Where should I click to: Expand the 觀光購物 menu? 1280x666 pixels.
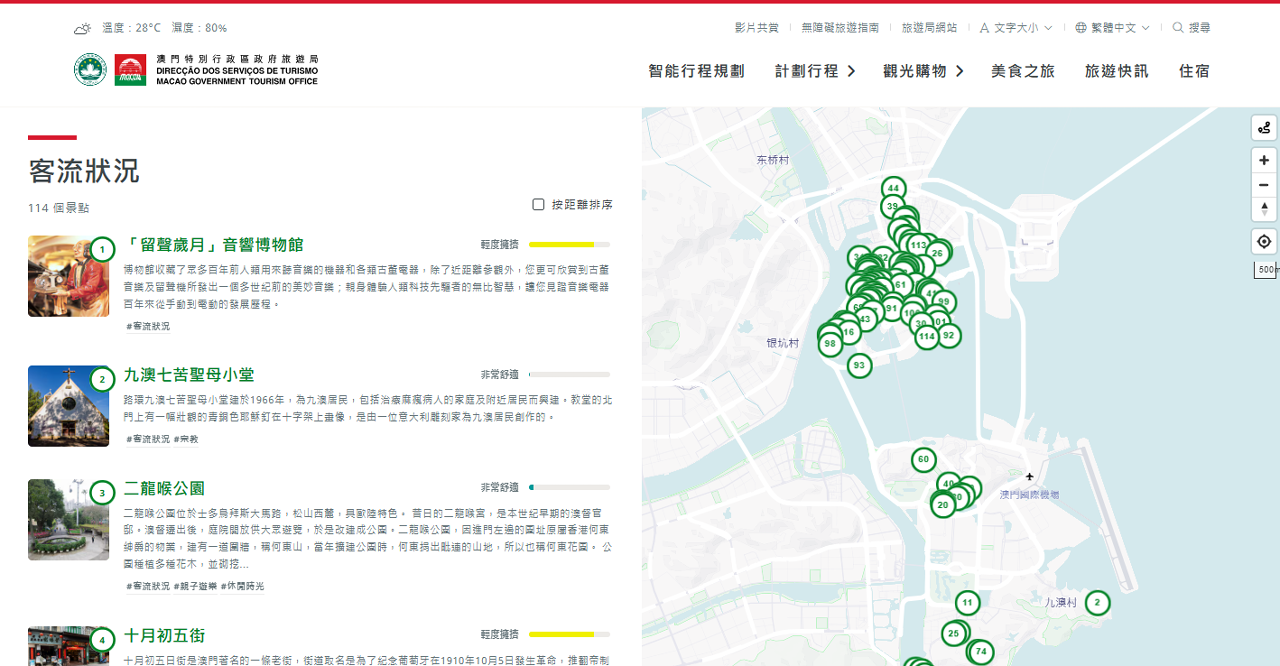922,71
